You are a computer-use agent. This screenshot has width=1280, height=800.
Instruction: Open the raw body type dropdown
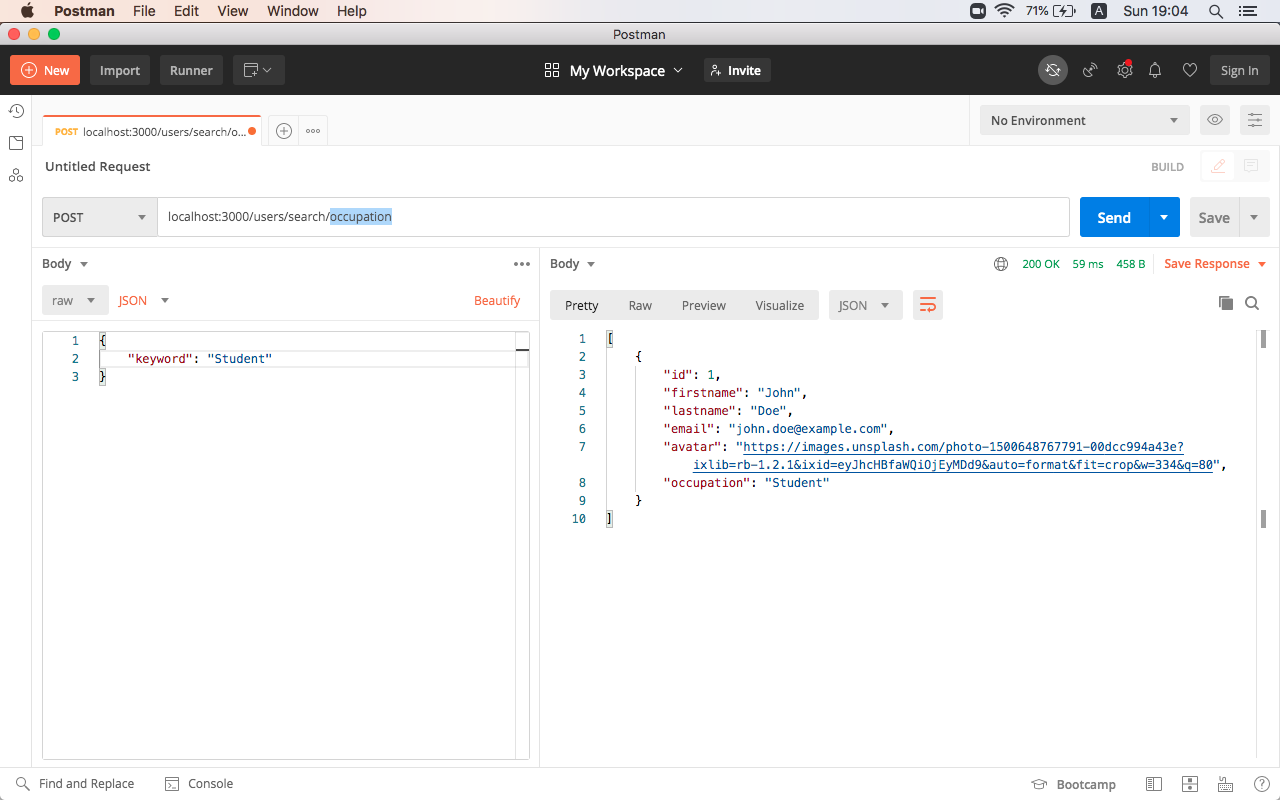[x=75, y=300]
